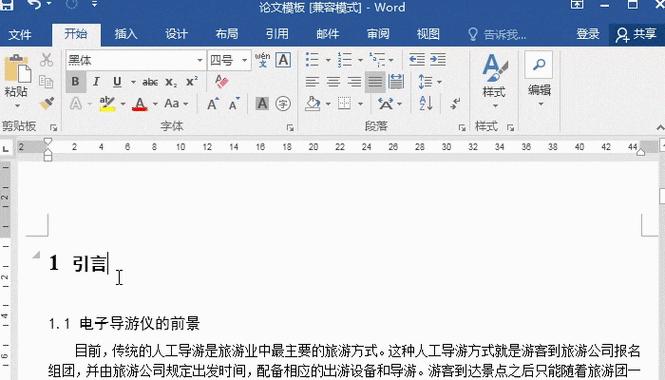Toggle Underline formatting
665x380 pixels.
pos(117,81)
